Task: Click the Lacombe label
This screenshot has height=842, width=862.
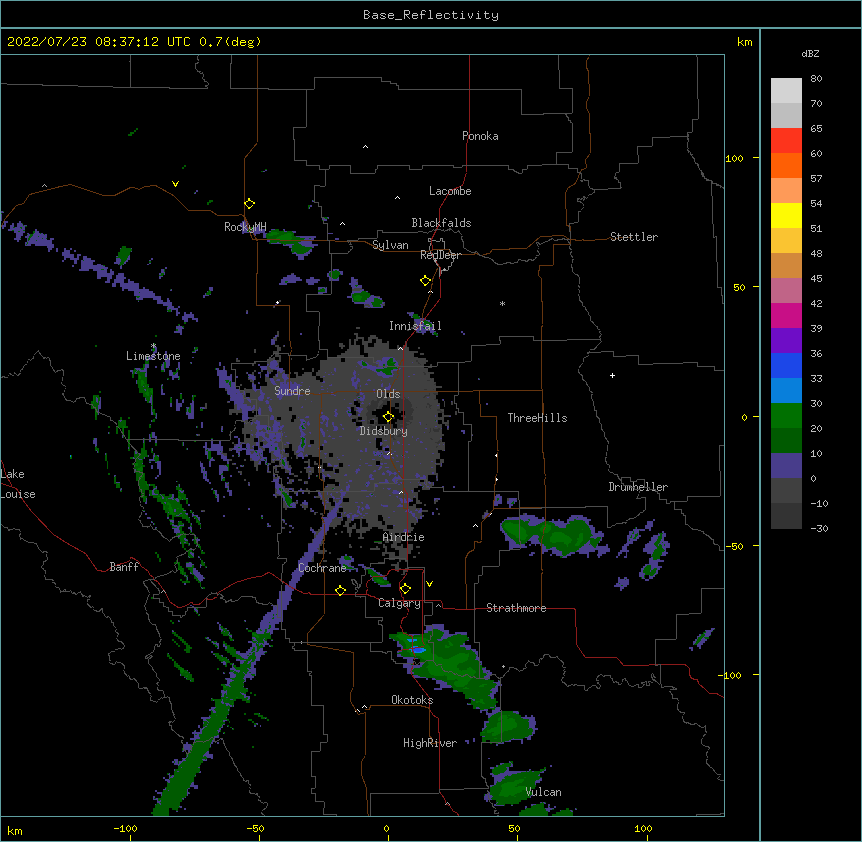Action: [450, 191]
